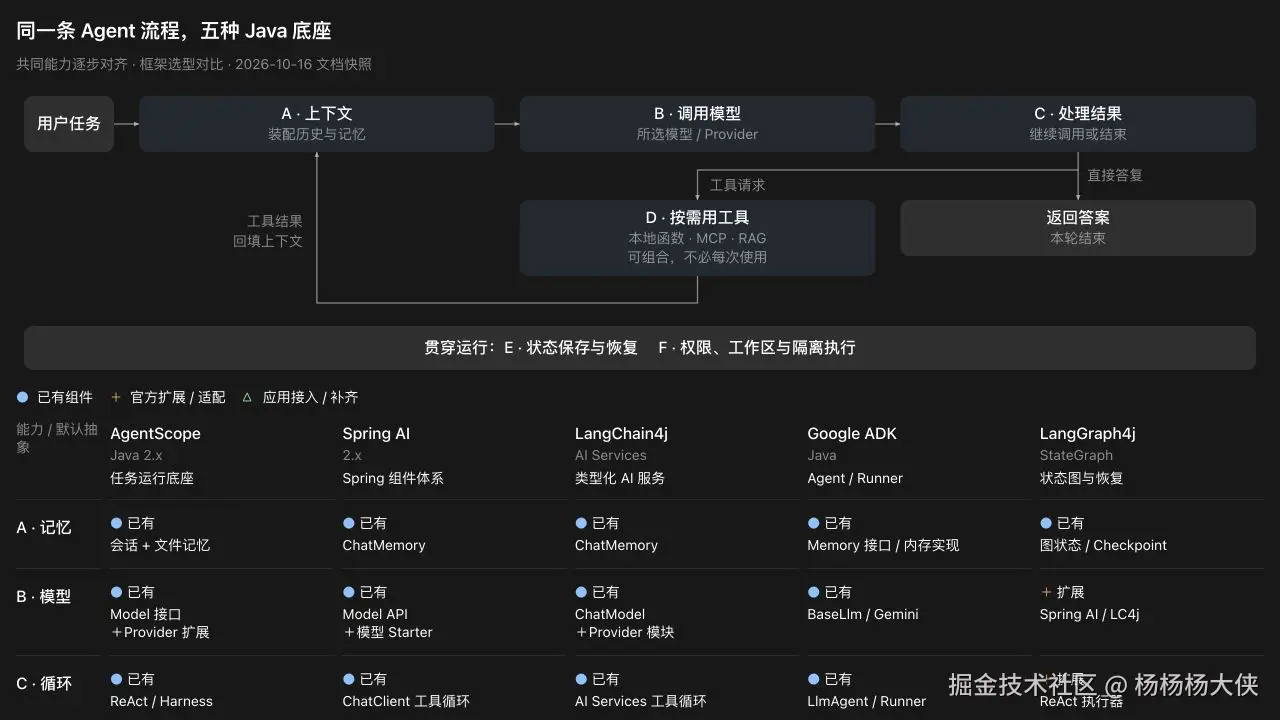
Task: Click Memory 接口 / 内存实现 text
Action: (x=883, y=545)
